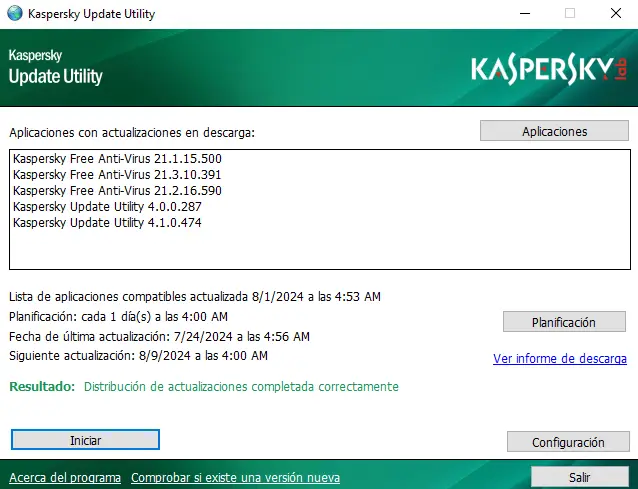Click the Salir button
The height and width of the screenshot is (489, 638).
coord(580,477)
